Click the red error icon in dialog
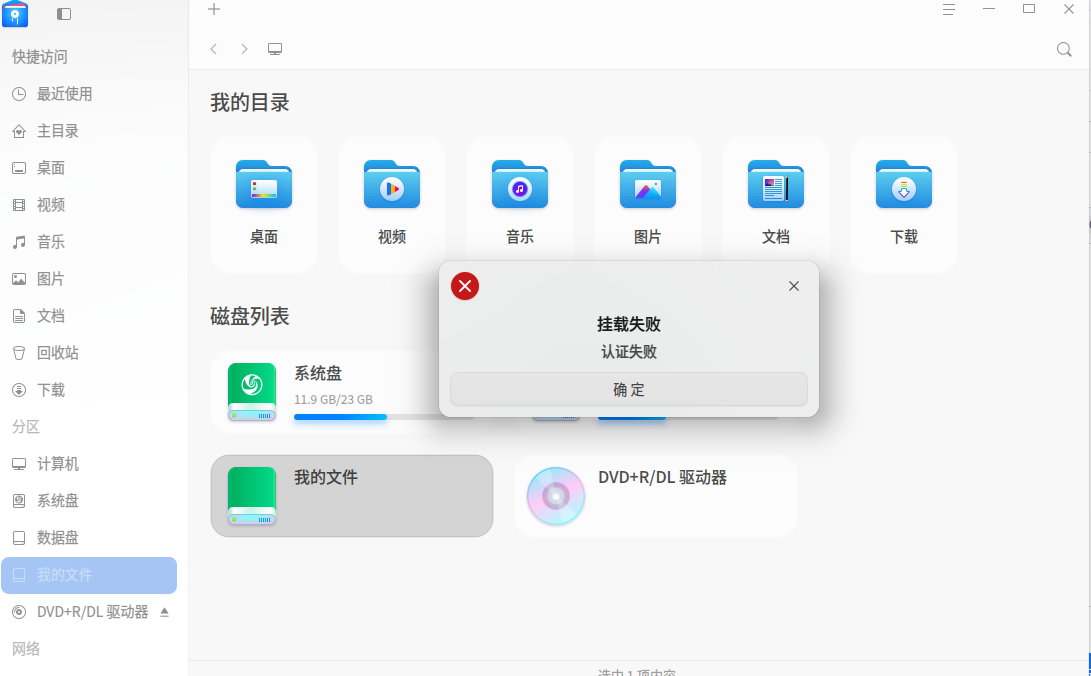This screenshot has width=1091, height=676. pyautogui.click(x=465, y=286)
